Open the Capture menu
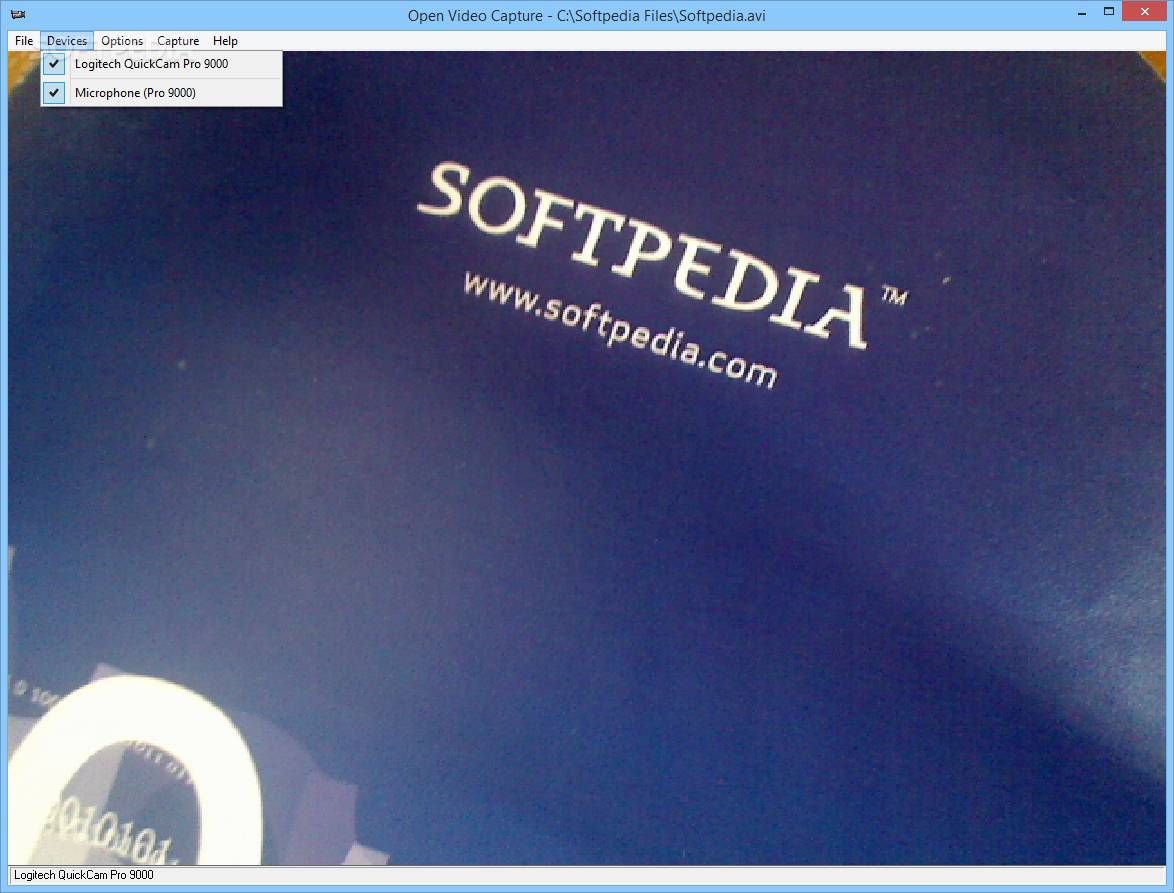Screen dimensions: 1174x893 click(178, 40)
